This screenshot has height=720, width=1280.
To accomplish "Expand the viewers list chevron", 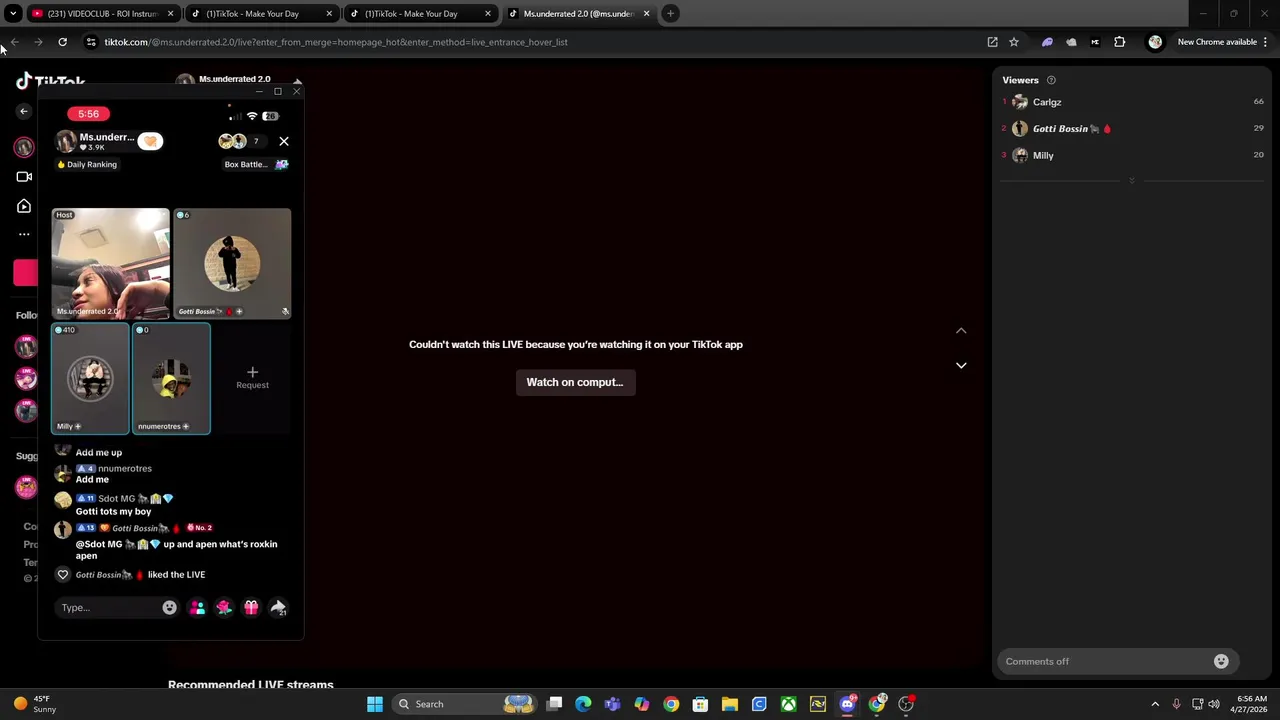I will [x=1132, y=181].
